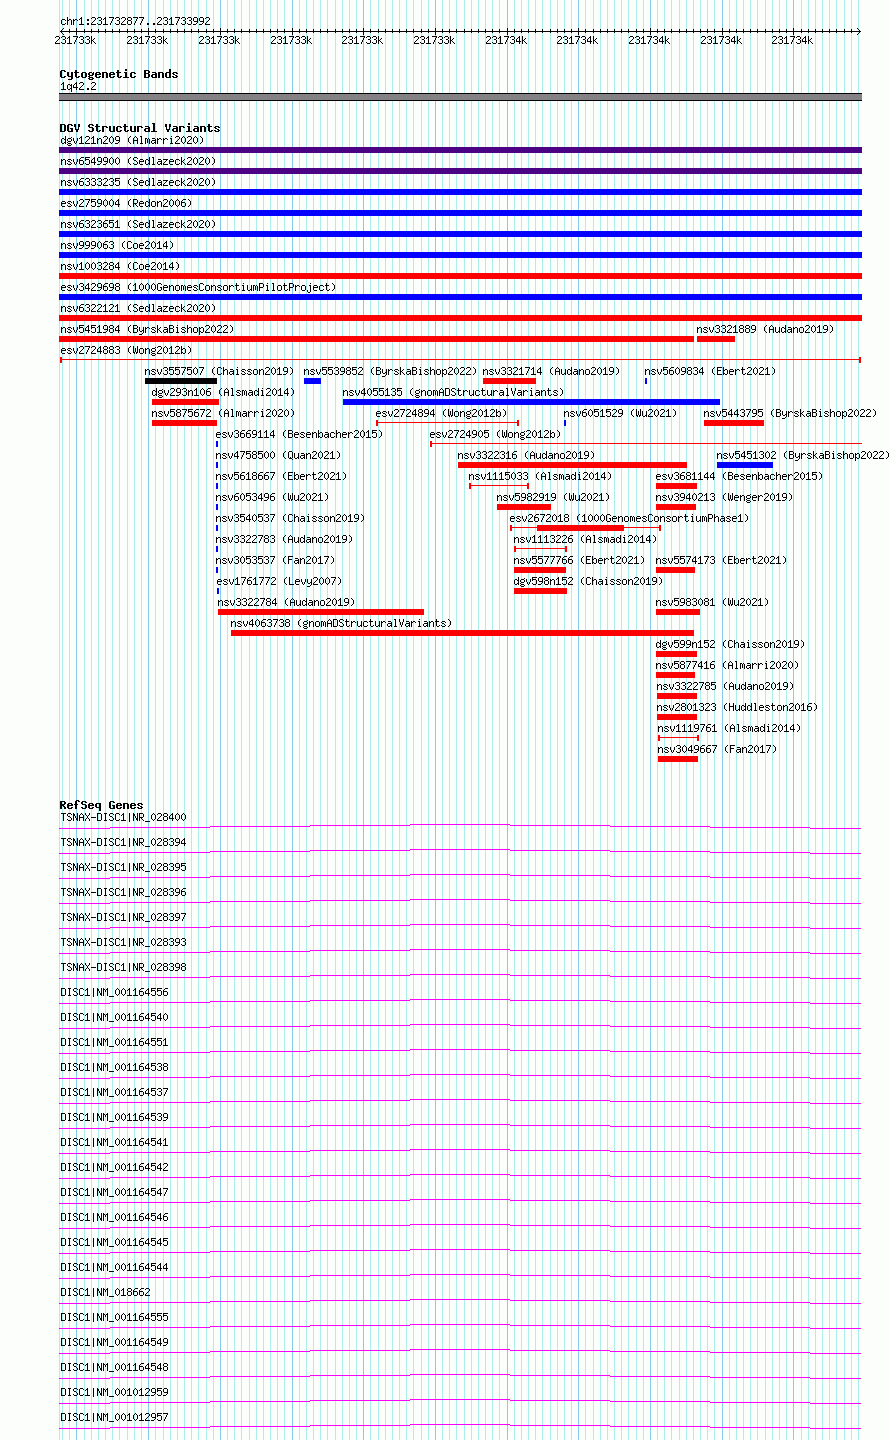890x1440 pixels.
Task: Click the esv2724894 (Wong2012b) label
Action: pos(442,413)
